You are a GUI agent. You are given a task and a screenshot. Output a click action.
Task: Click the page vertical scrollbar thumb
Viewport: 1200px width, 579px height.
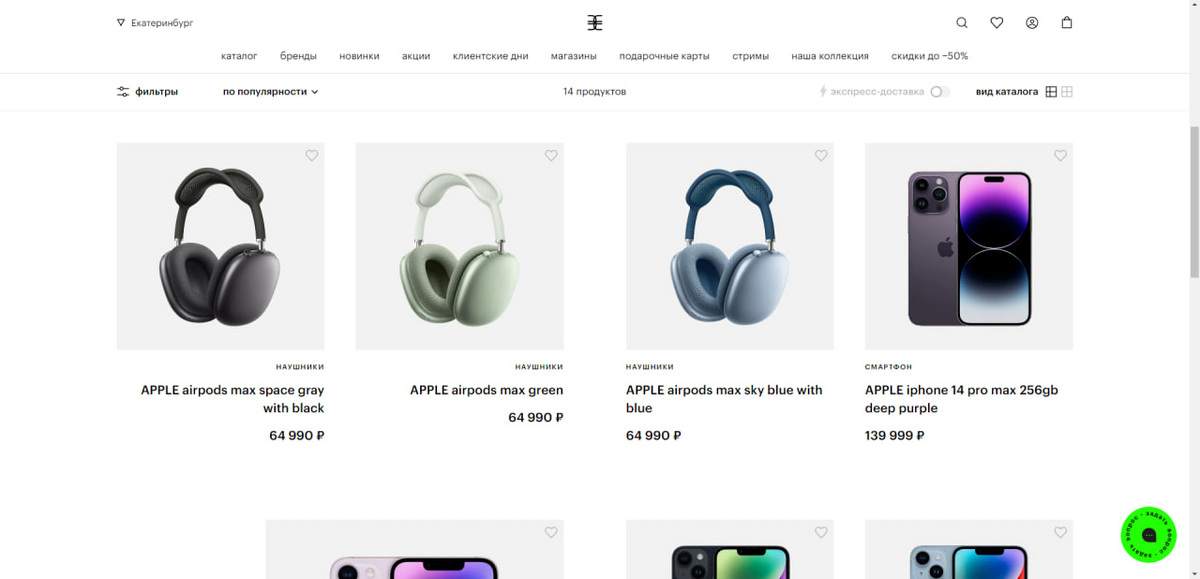1194,203
